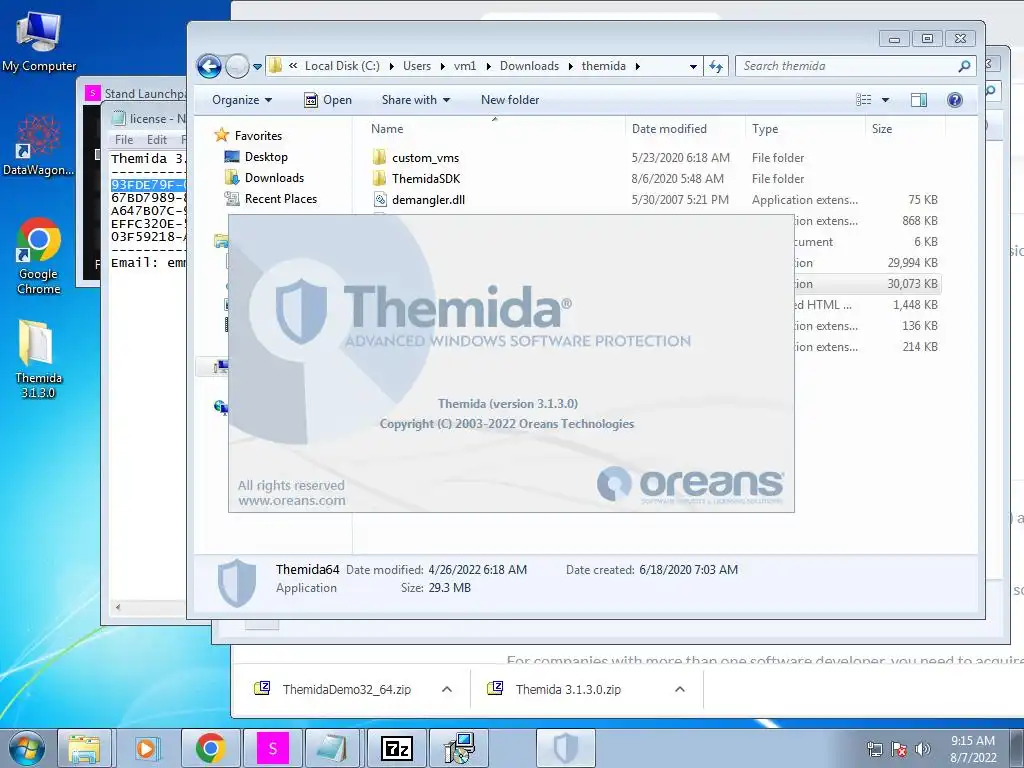This screenshot has width=1024, height=768.
Task: Click Users in the address path
Action: tap(417, 66)
